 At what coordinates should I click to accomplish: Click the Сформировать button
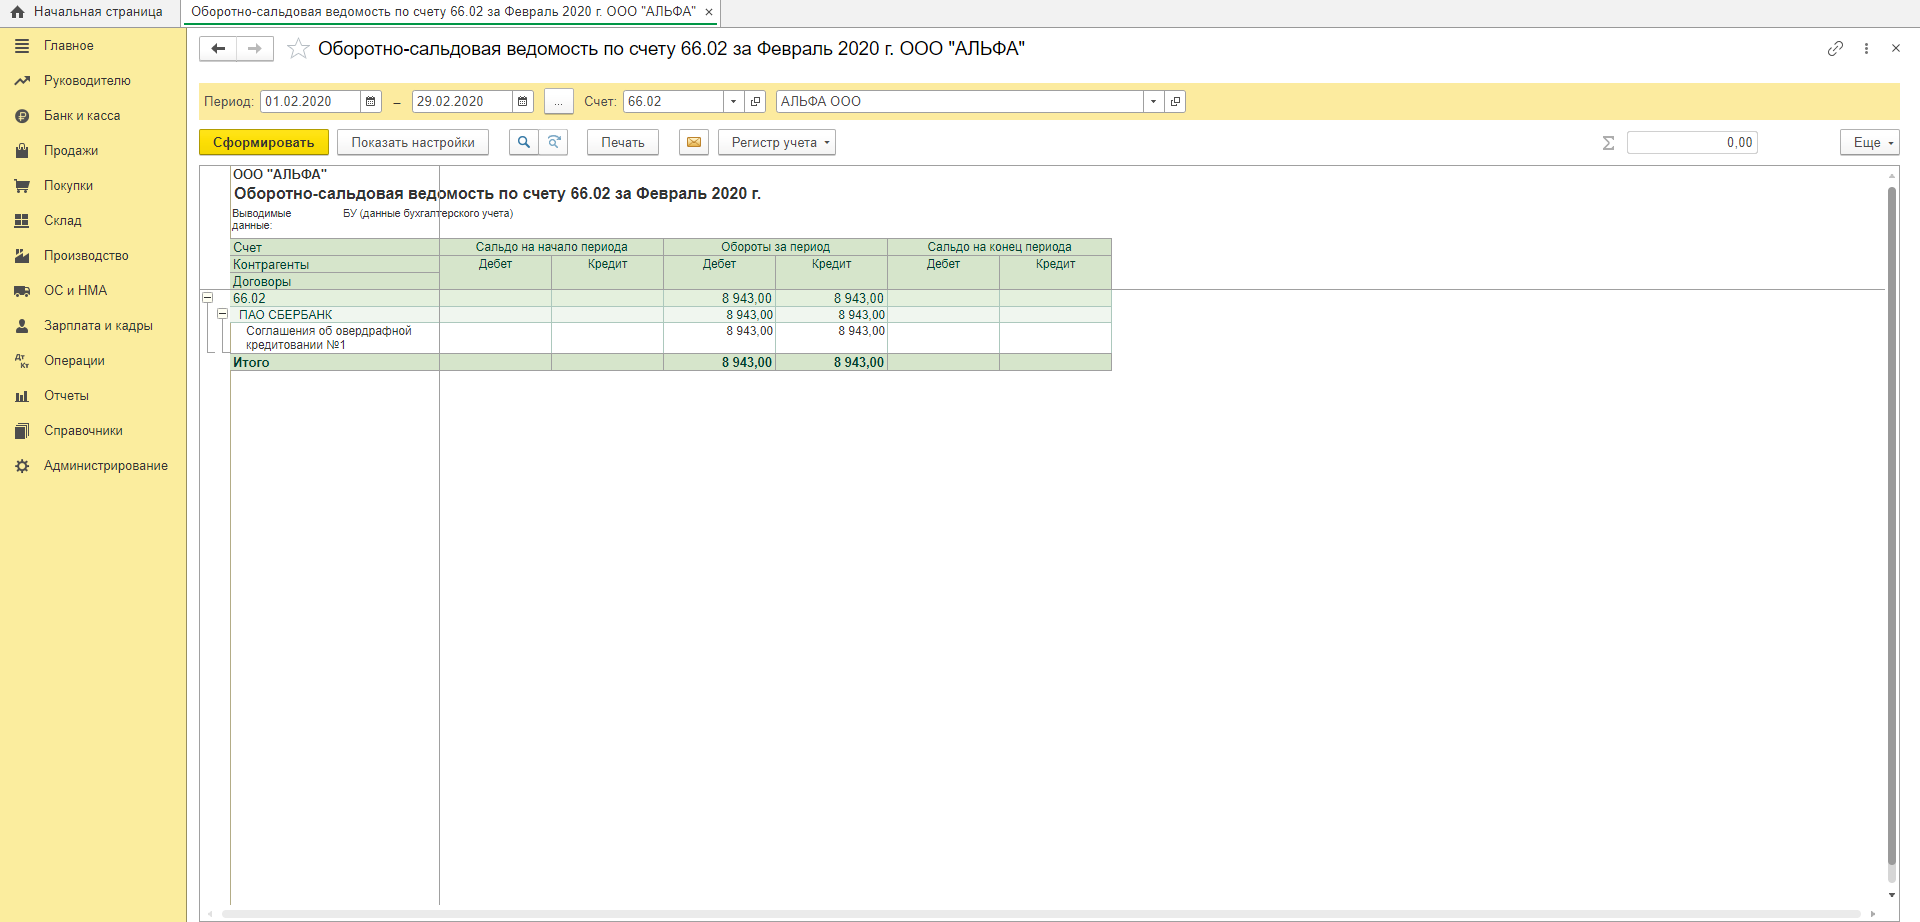[264, 143]
